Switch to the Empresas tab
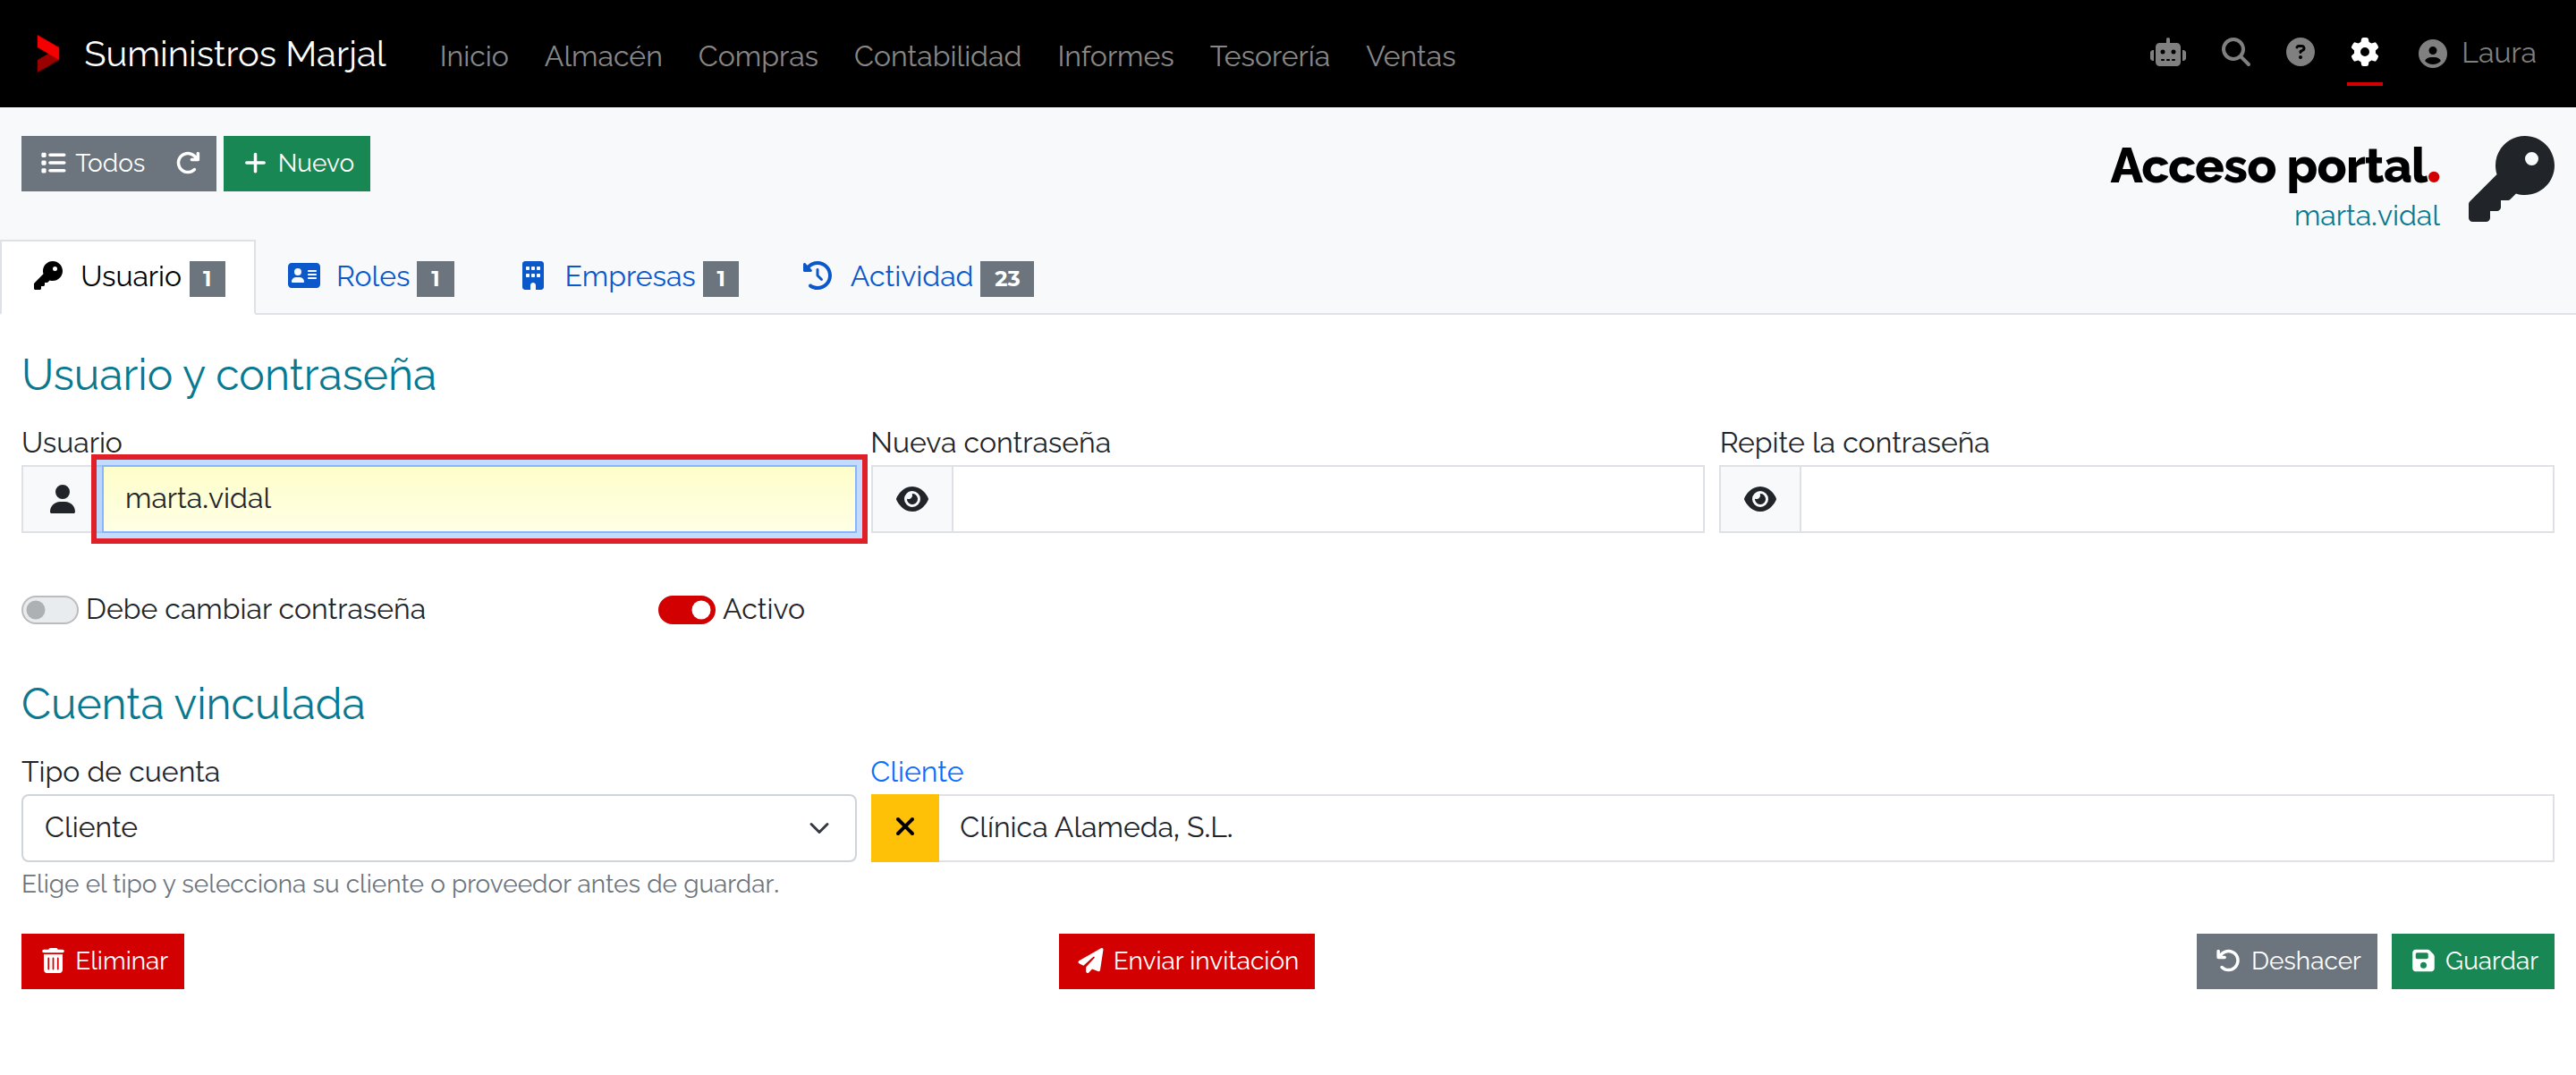2576x1075 pixels. coord(629,276)
